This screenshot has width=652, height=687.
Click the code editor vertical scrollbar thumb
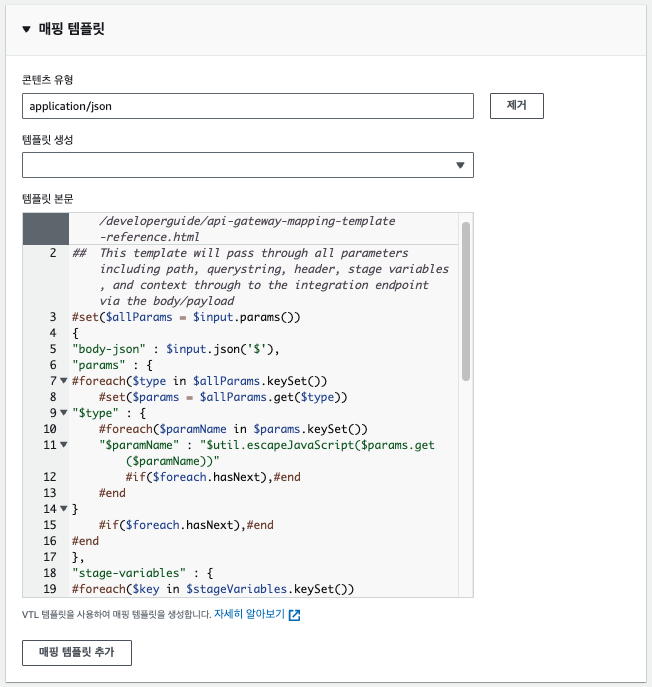click(466, 301)
